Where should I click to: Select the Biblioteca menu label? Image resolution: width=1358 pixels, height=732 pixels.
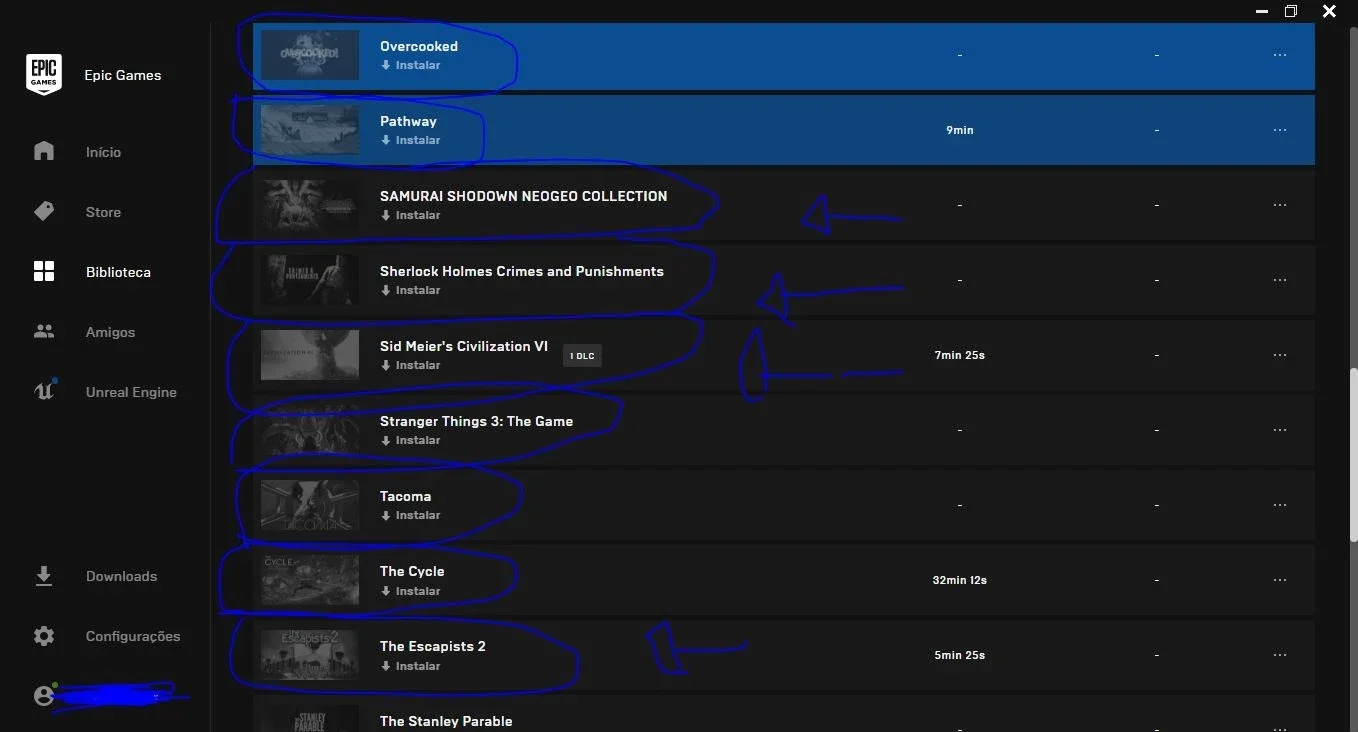[118, 272]
